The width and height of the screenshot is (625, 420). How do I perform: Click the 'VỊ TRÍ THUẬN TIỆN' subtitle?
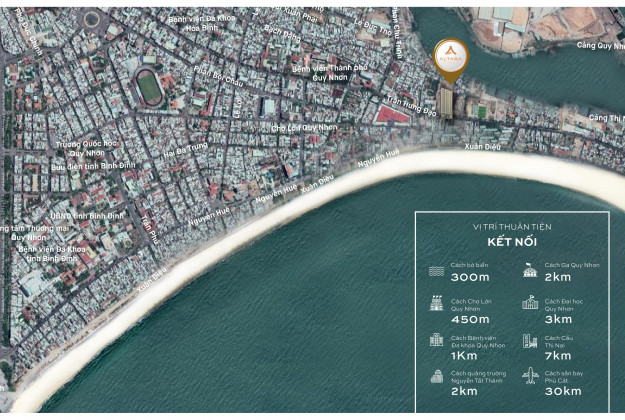512,227
